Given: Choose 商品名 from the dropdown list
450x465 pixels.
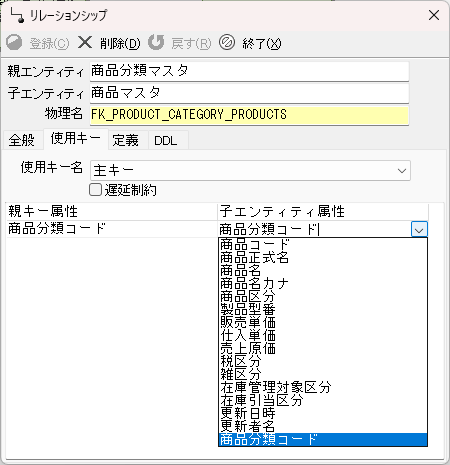Looking at the screenshot, I should click(x=323, y=270).
